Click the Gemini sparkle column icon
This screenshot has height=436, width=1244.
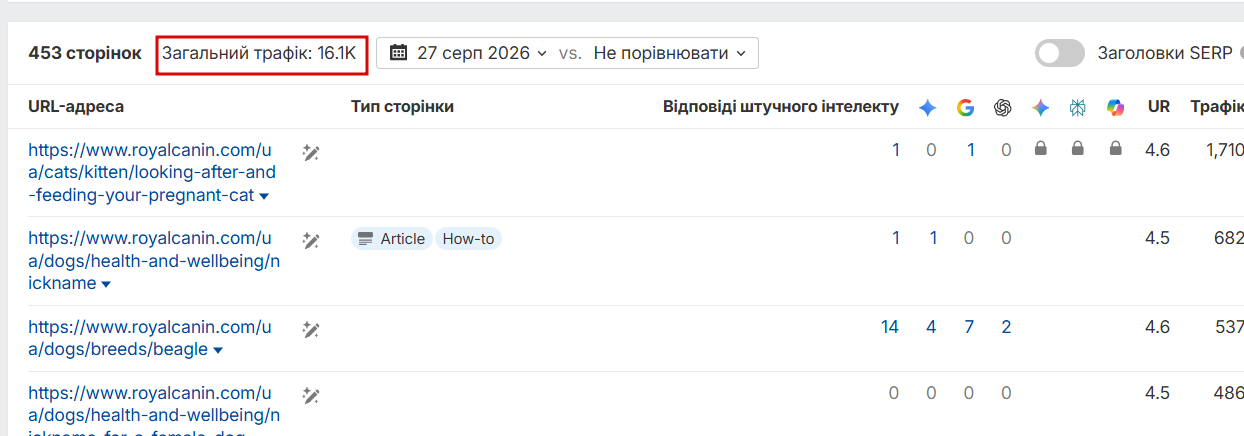pyautogui.click(x=1041, y=108)
